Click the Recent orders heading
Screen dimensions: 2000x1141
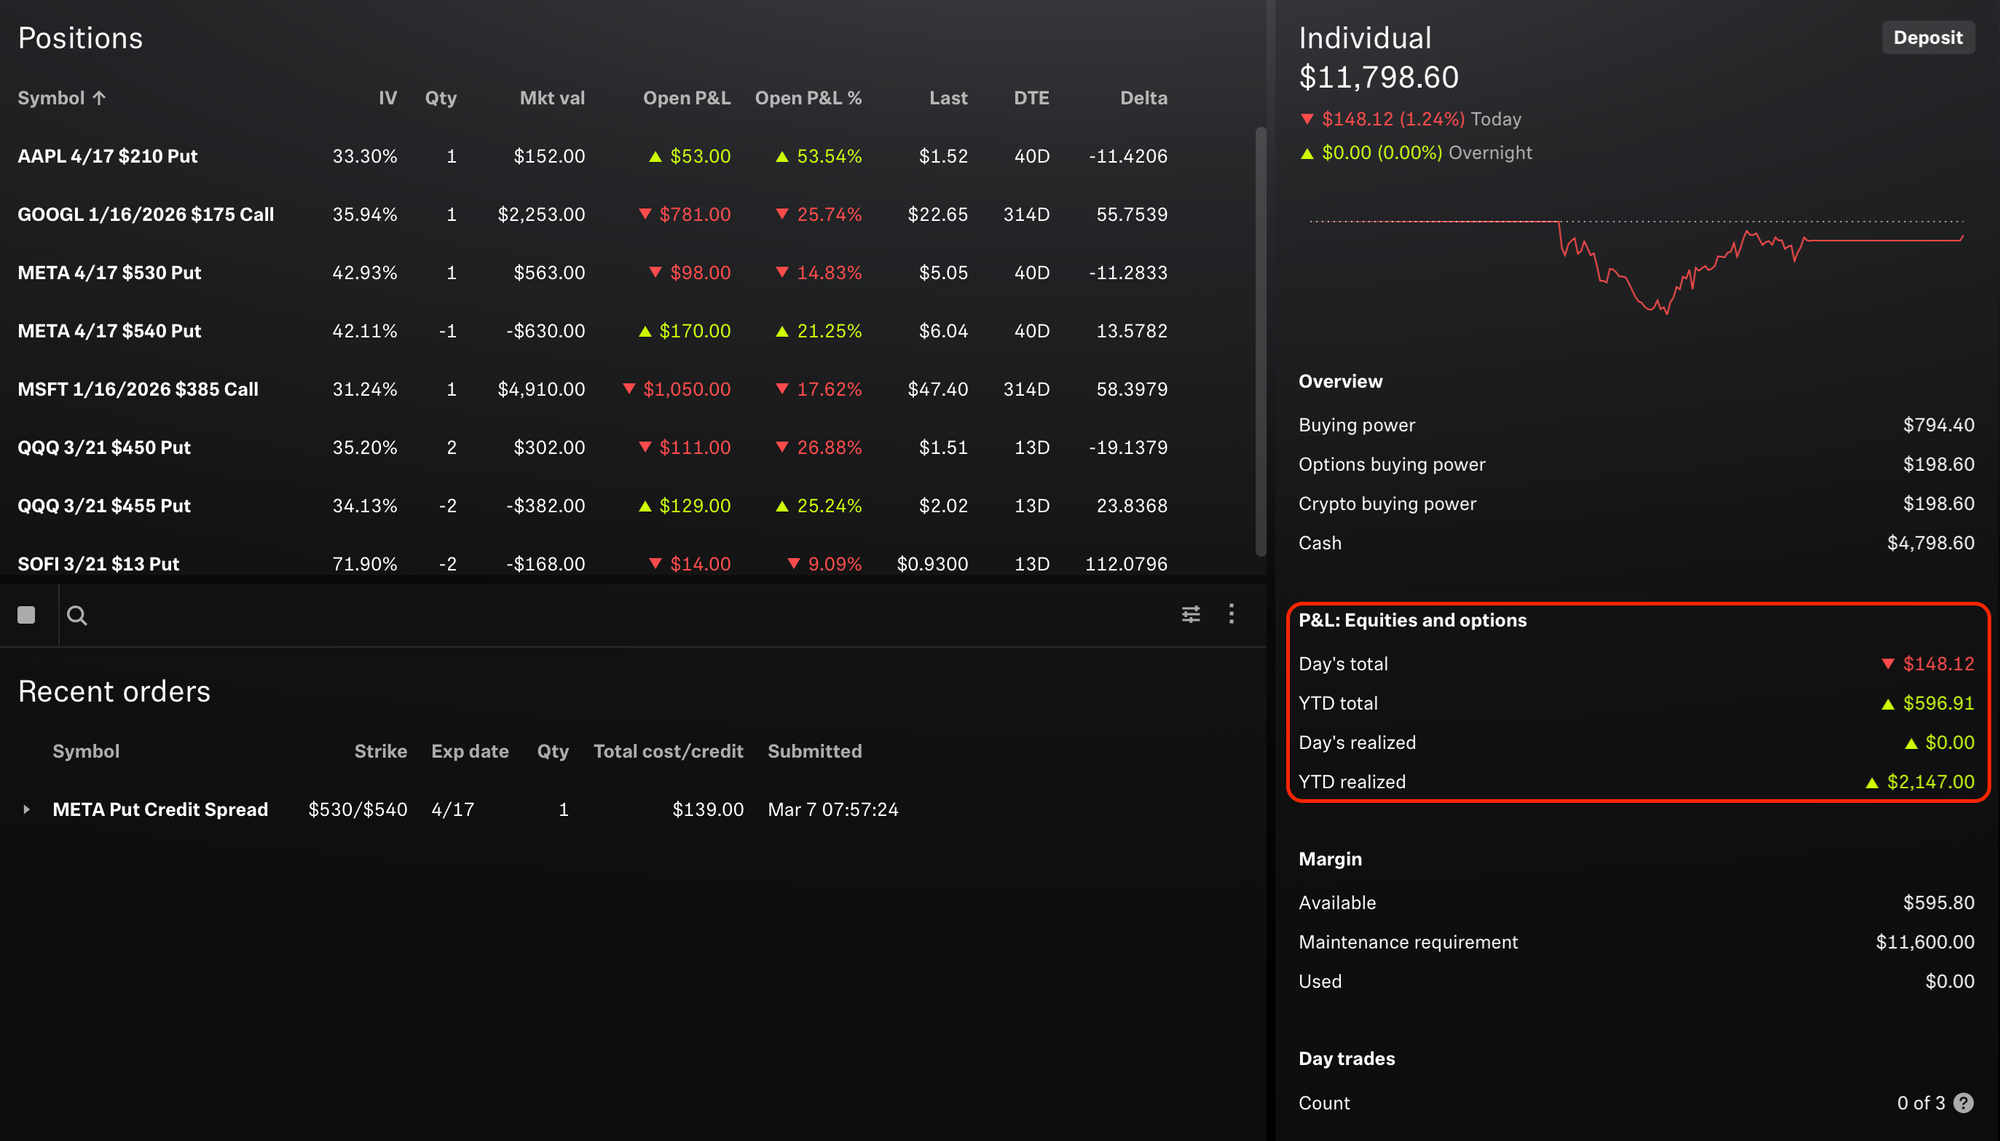(114, 692)
